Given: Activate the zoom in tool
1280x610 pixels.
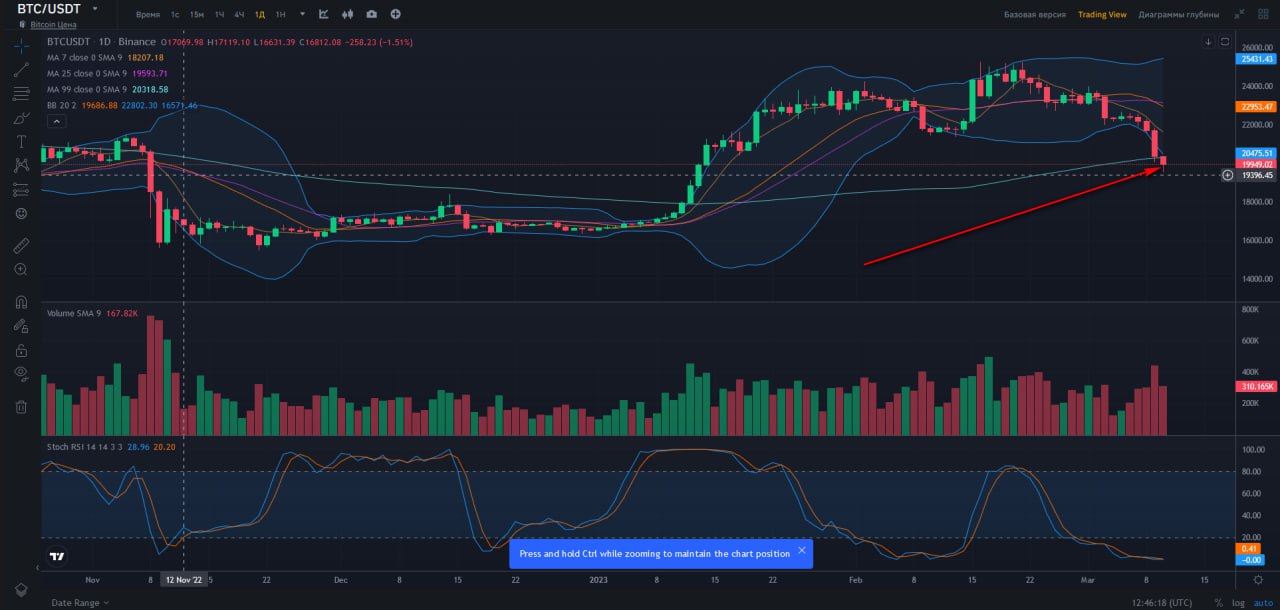Looking at the screenshot, I should (x=21, y=269).
